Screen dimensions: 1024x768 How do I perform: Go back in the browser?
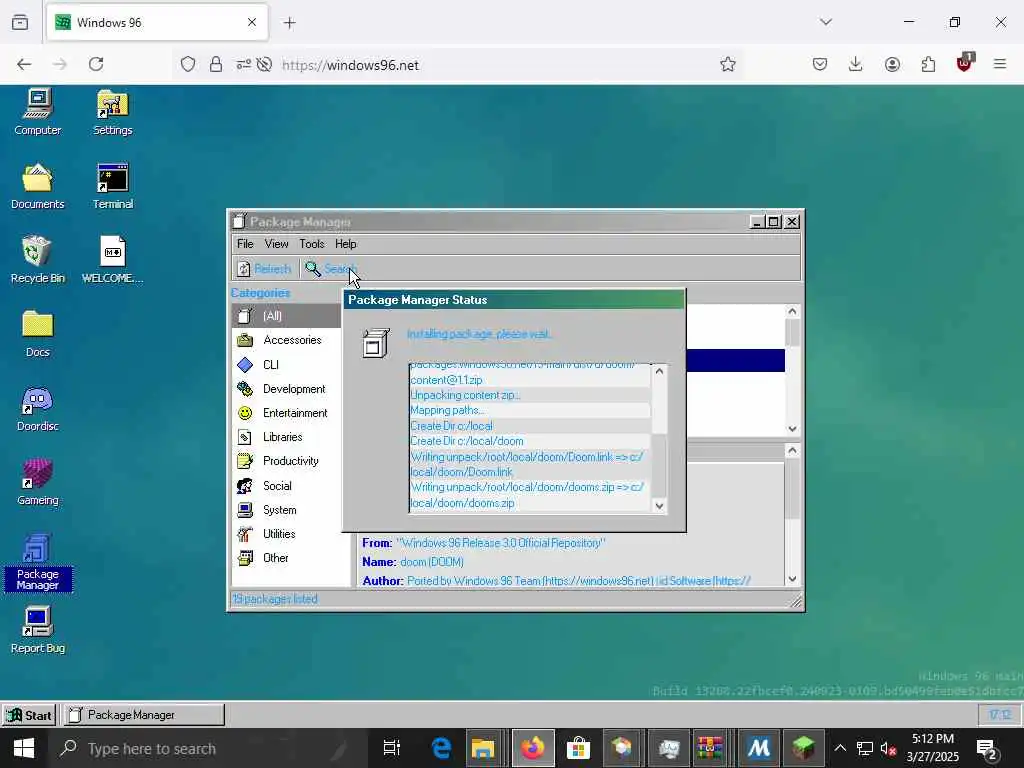[x=24, y=64]
